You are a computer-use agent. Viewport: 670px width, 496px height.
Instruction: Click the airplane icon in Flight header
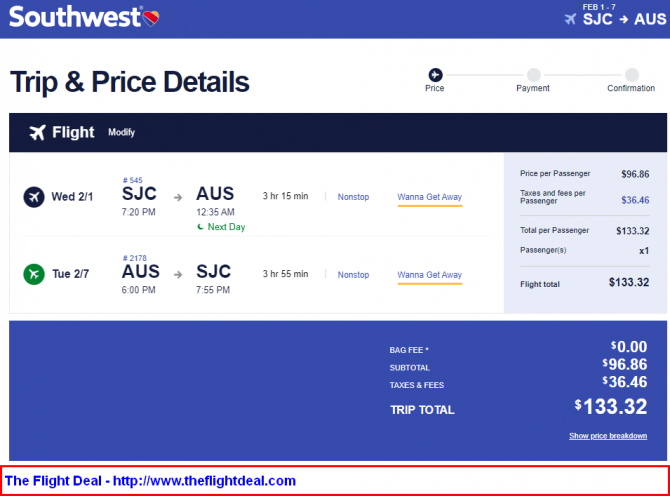click(x=37, y=132)
